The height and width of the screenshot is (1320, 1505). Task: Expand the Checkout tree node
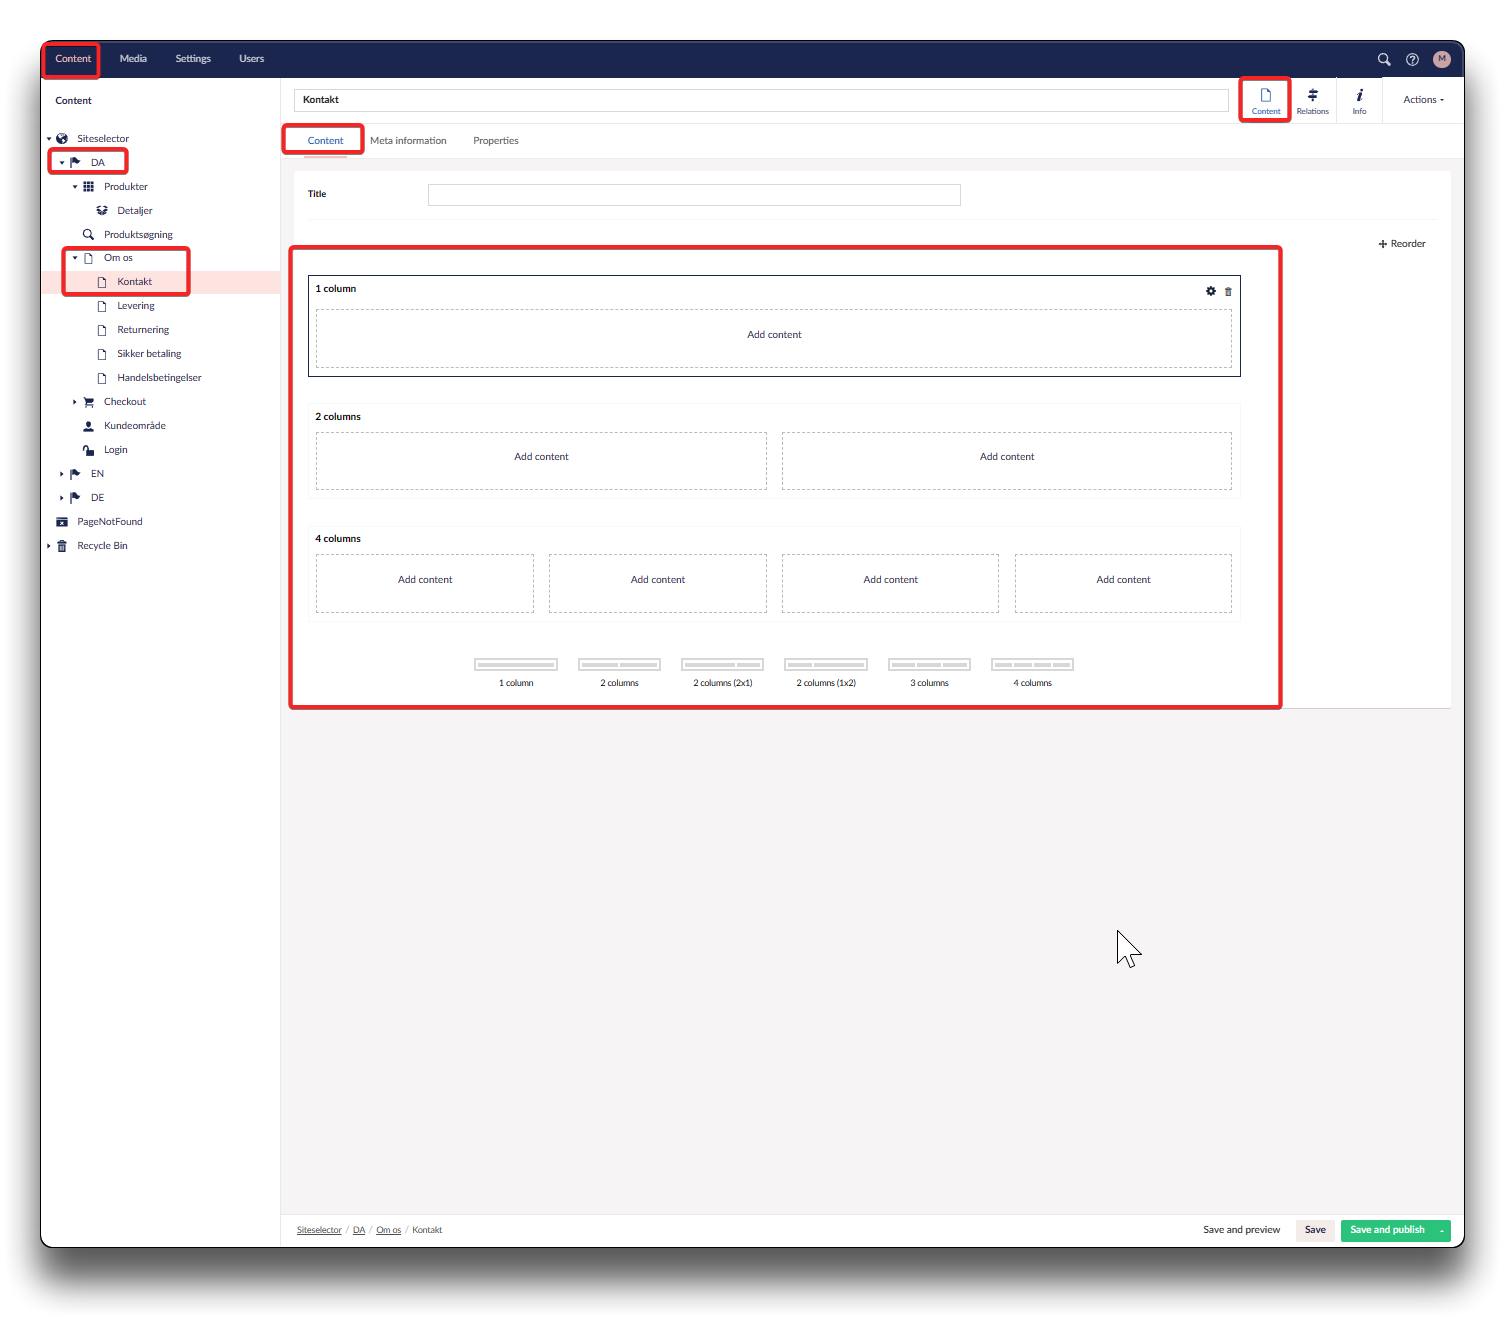[74, 402]
